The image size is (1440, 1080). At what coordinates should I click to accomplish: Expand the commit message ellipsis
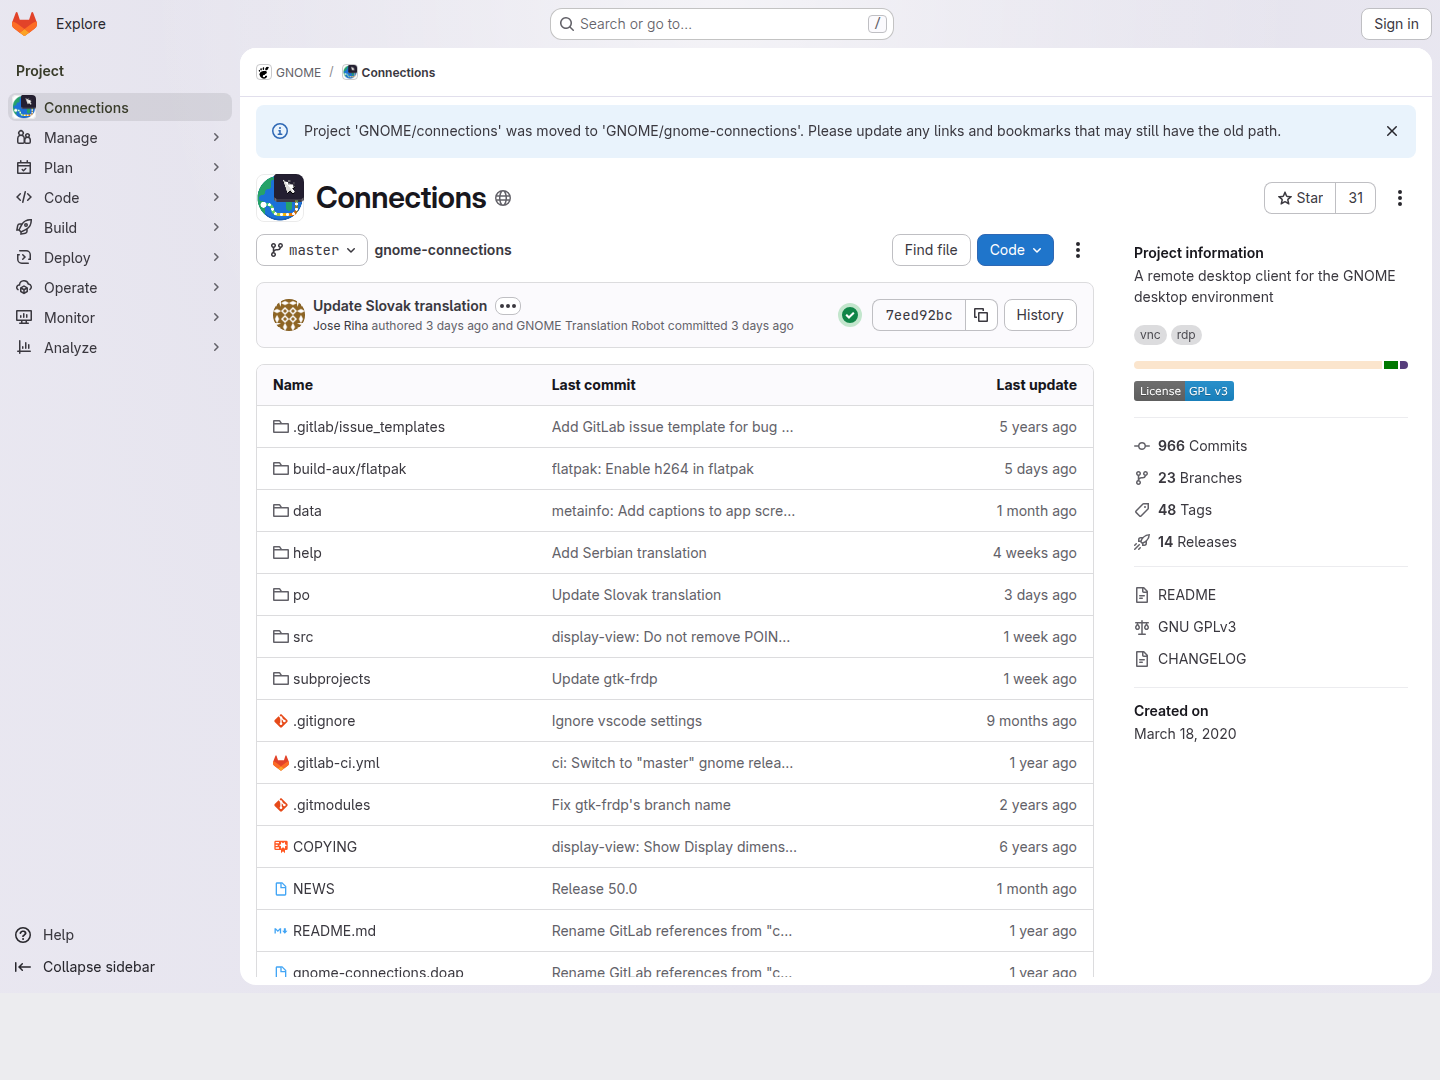(x=508, y=306)
